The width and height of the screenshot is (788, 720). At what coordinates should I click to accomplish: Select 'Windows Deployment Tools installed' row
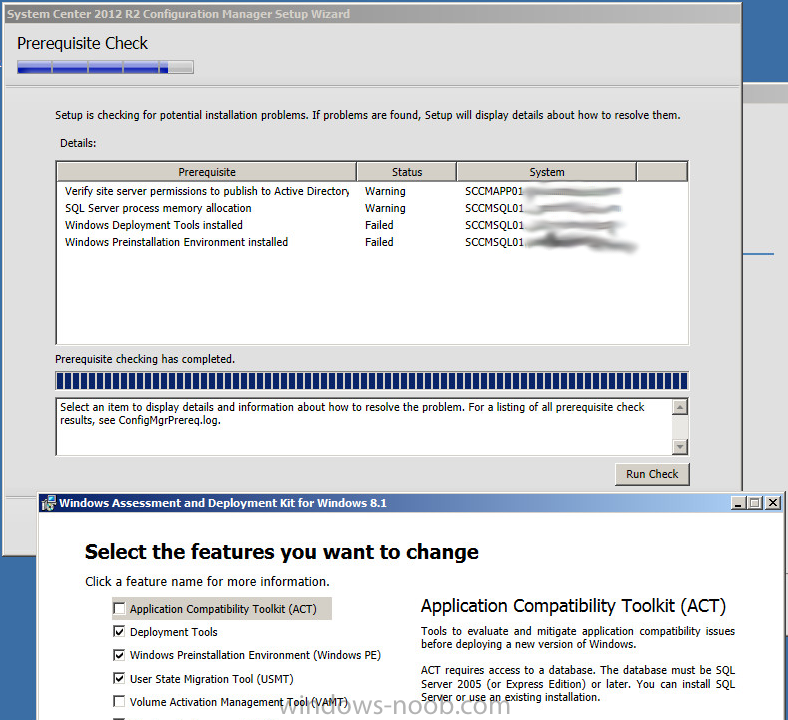(x=372, y=225)
